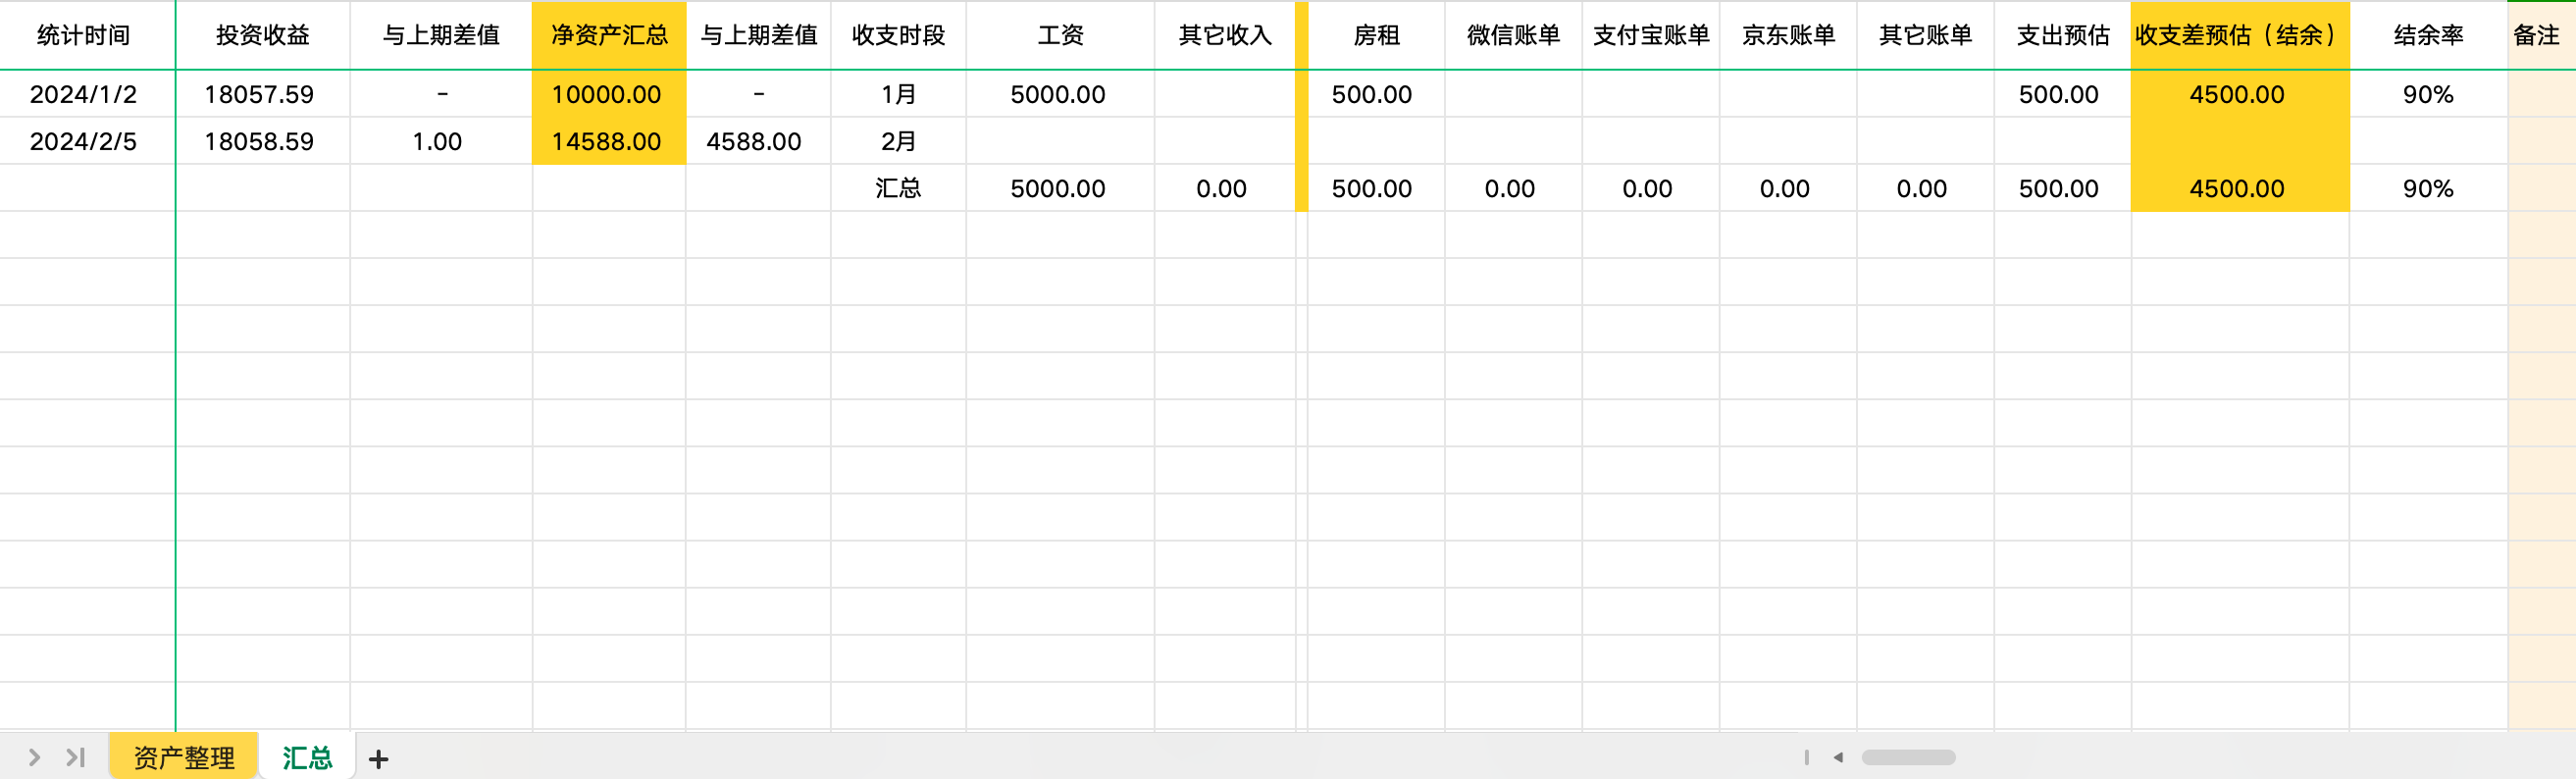The image size is (2576, 779).
Task: Click the 汇总 row label cell
Action: click(898, 188)
